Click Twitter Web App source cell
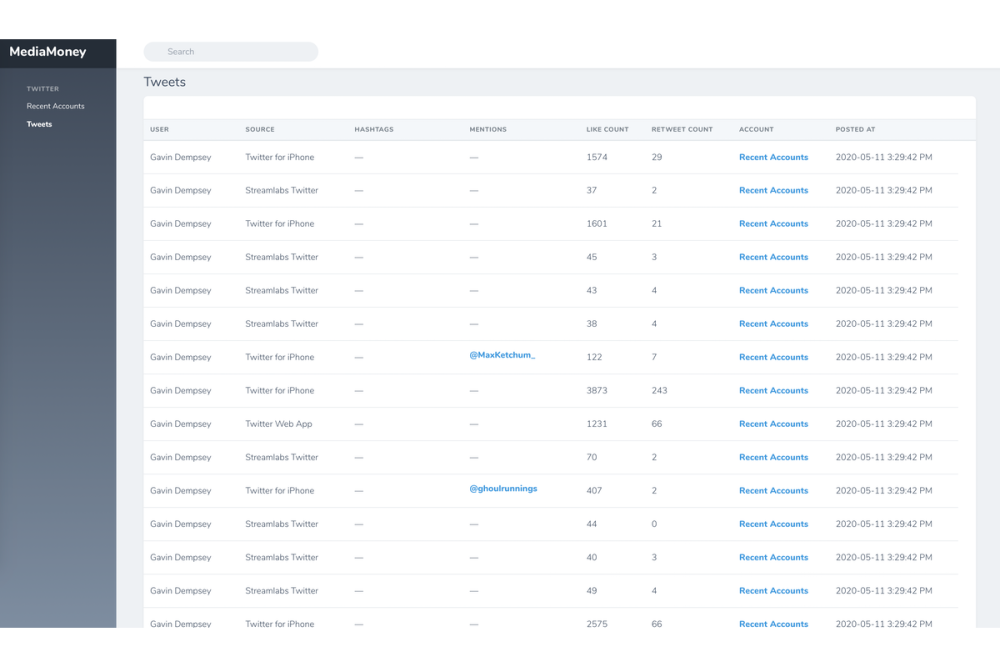The height and width of the screenshot is (667, 1000). point(279,424)
